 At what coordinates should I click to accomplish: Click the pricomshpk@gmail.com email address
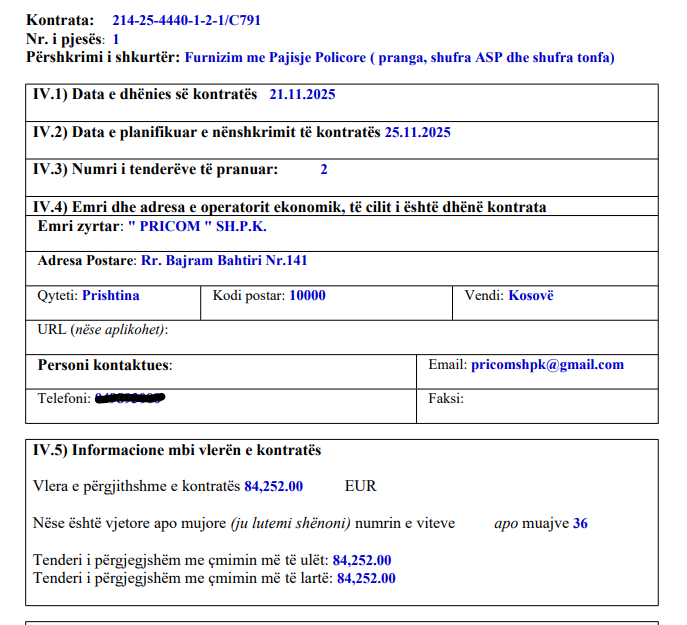coord(546,365)
